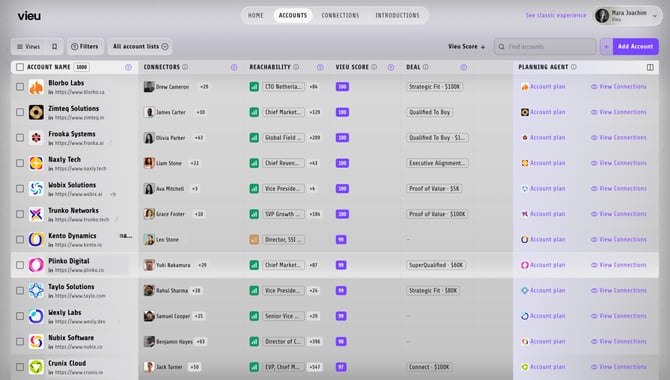Screen dimensions: 670x380
Task: Click Yuki Nakamura connector avatar
Action: (149, 265)
